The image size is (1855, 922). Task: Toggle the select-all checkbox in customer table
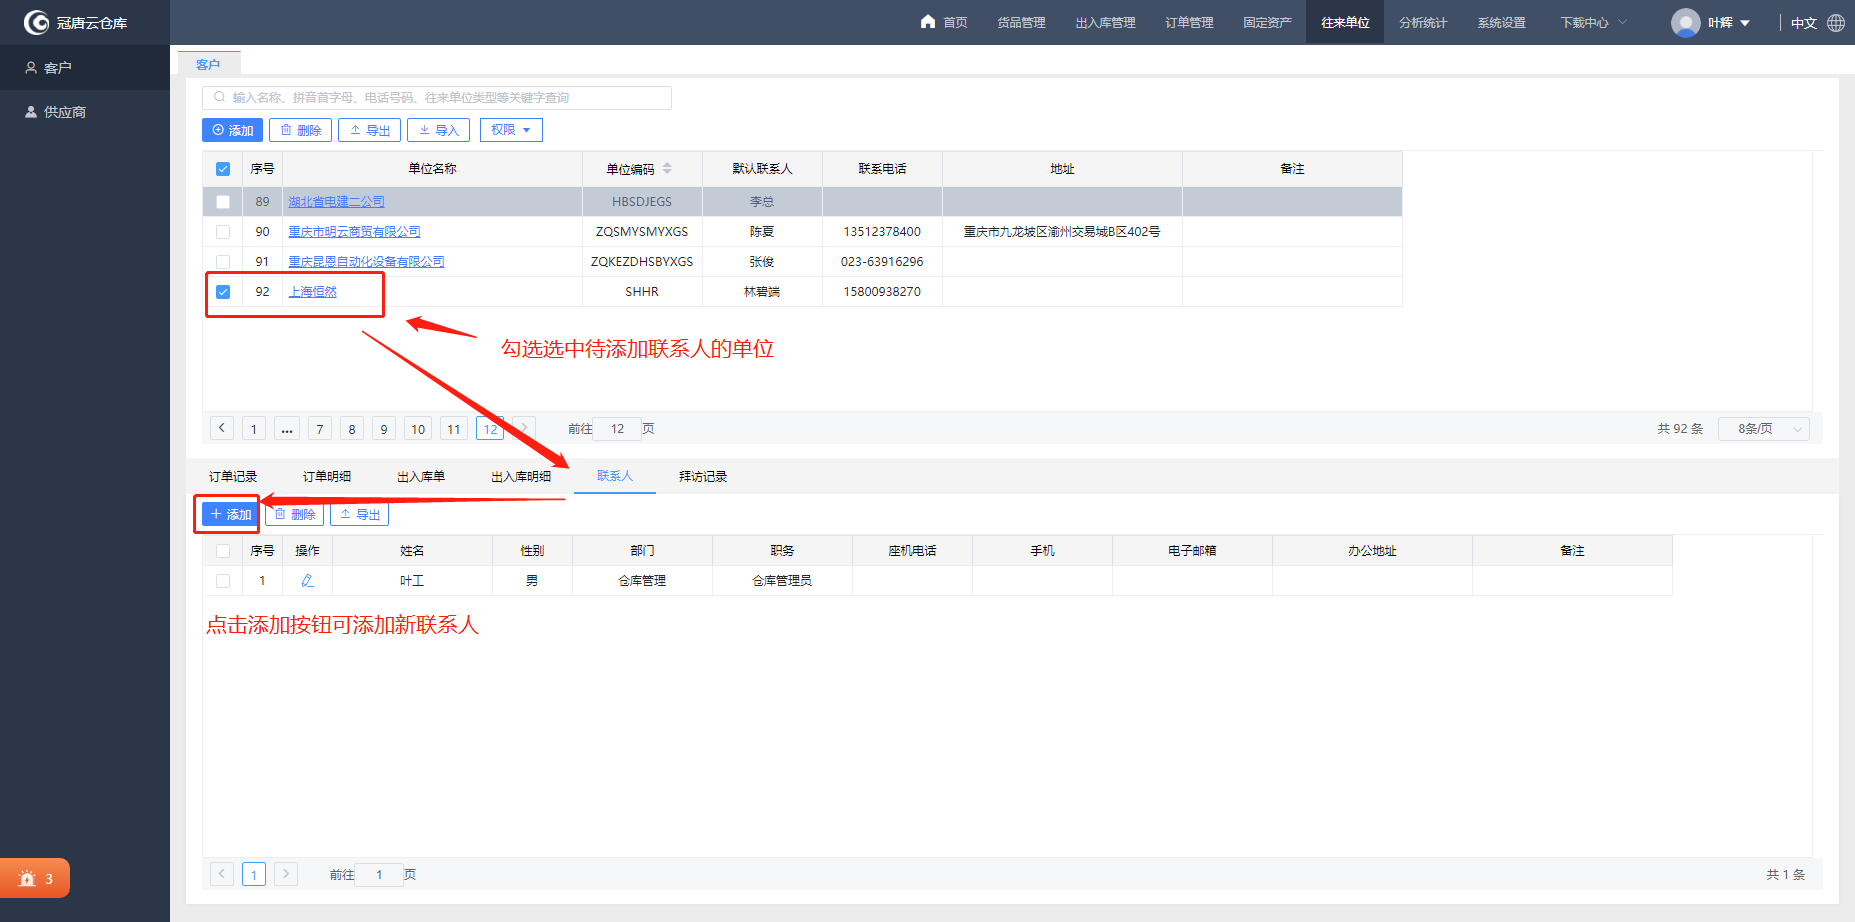223,169
